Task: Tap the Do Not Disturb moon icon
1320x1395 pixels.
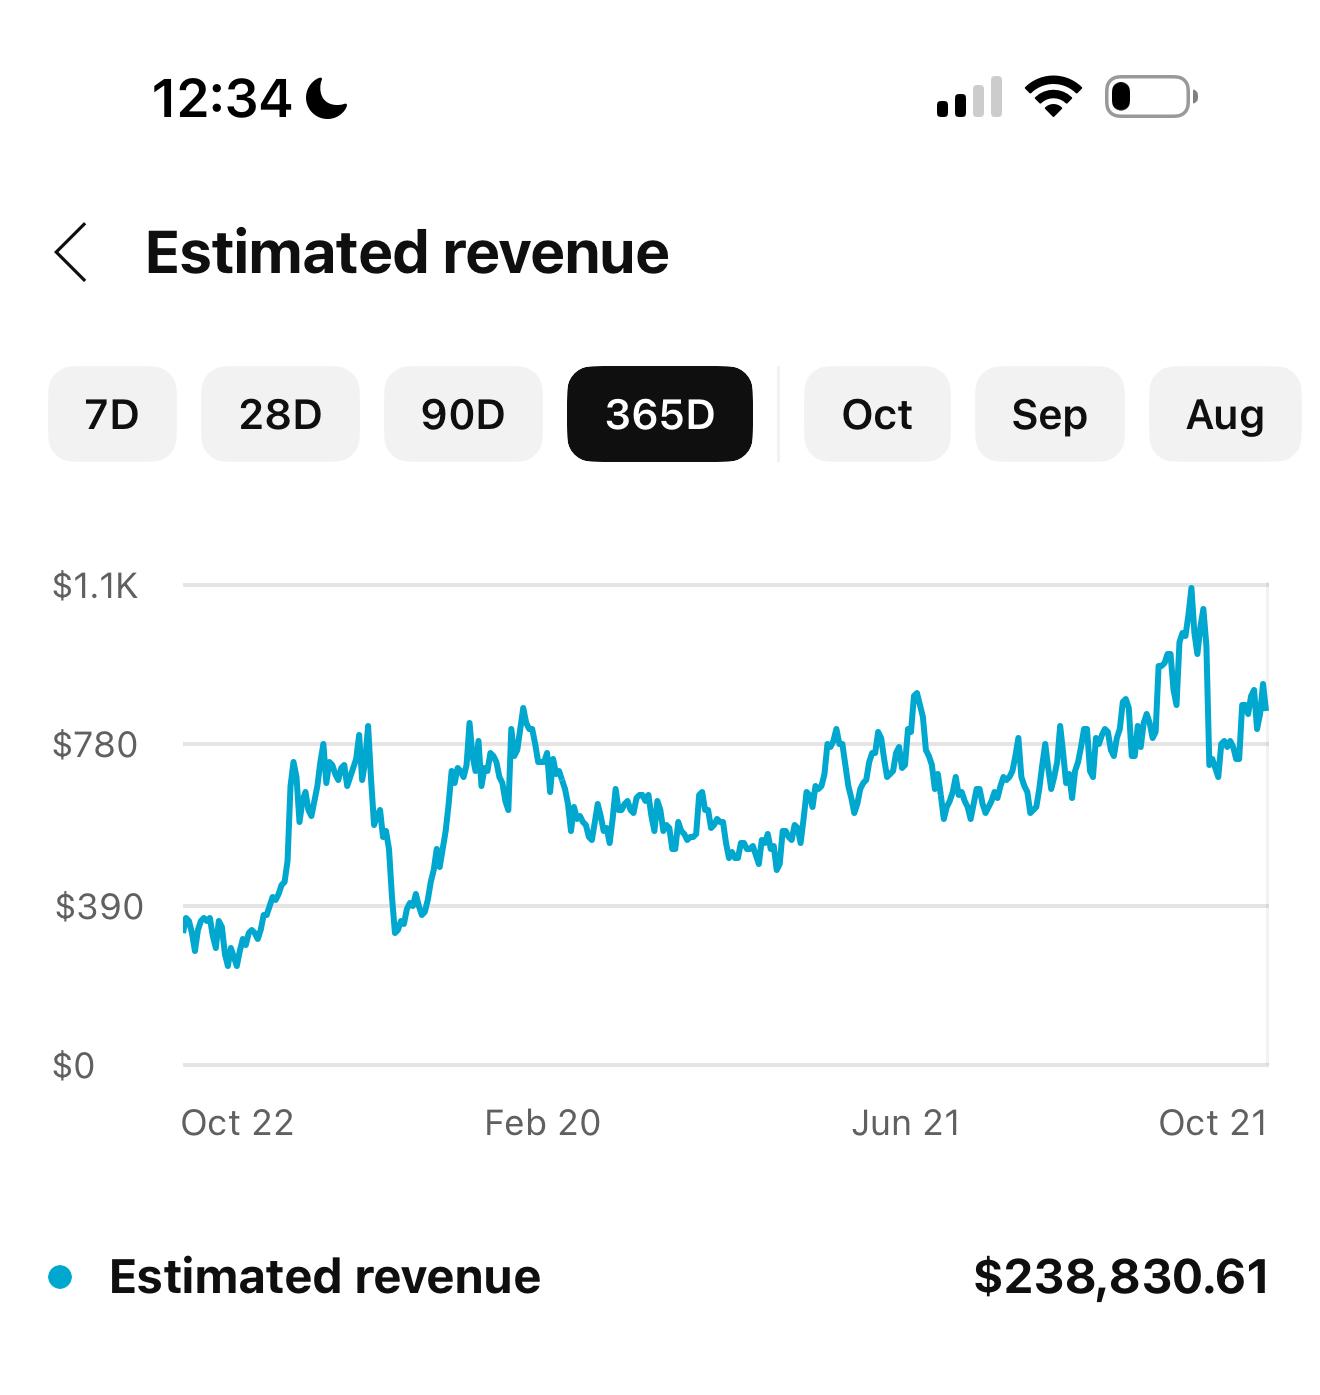Action: [326, 98]
